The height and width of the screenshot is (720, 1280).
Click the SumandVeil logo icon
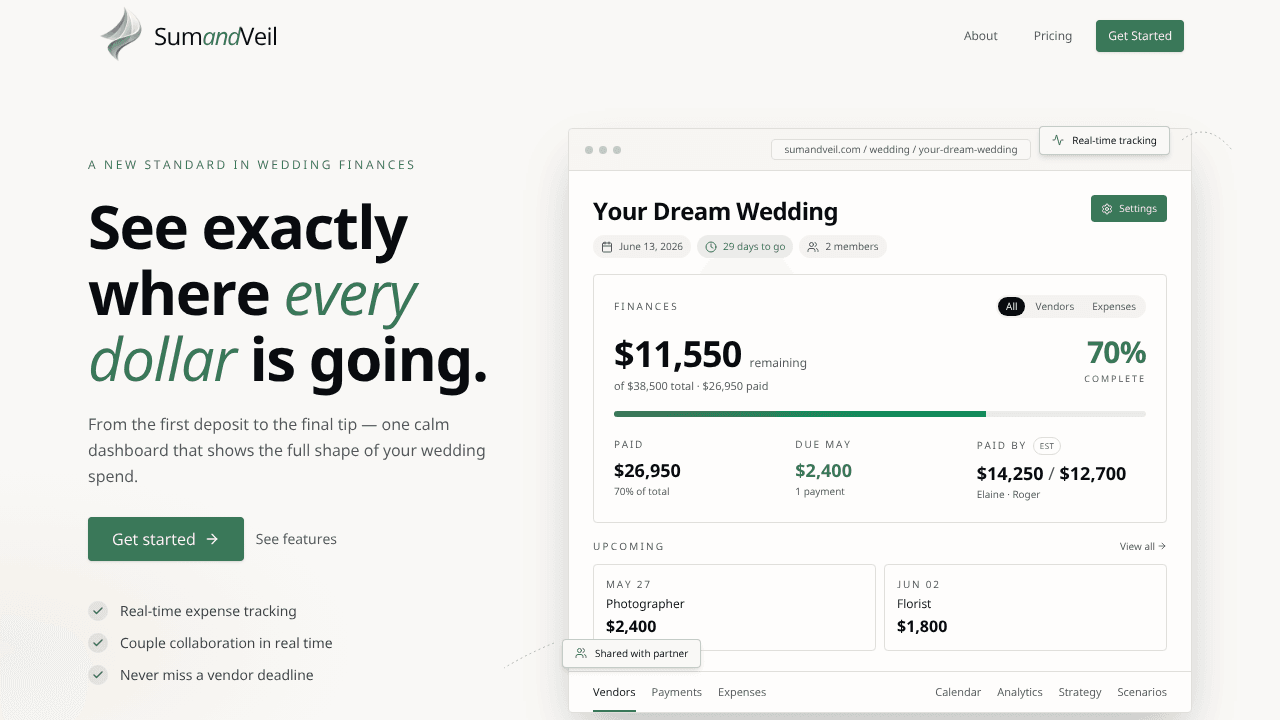(x=121, y=35)
